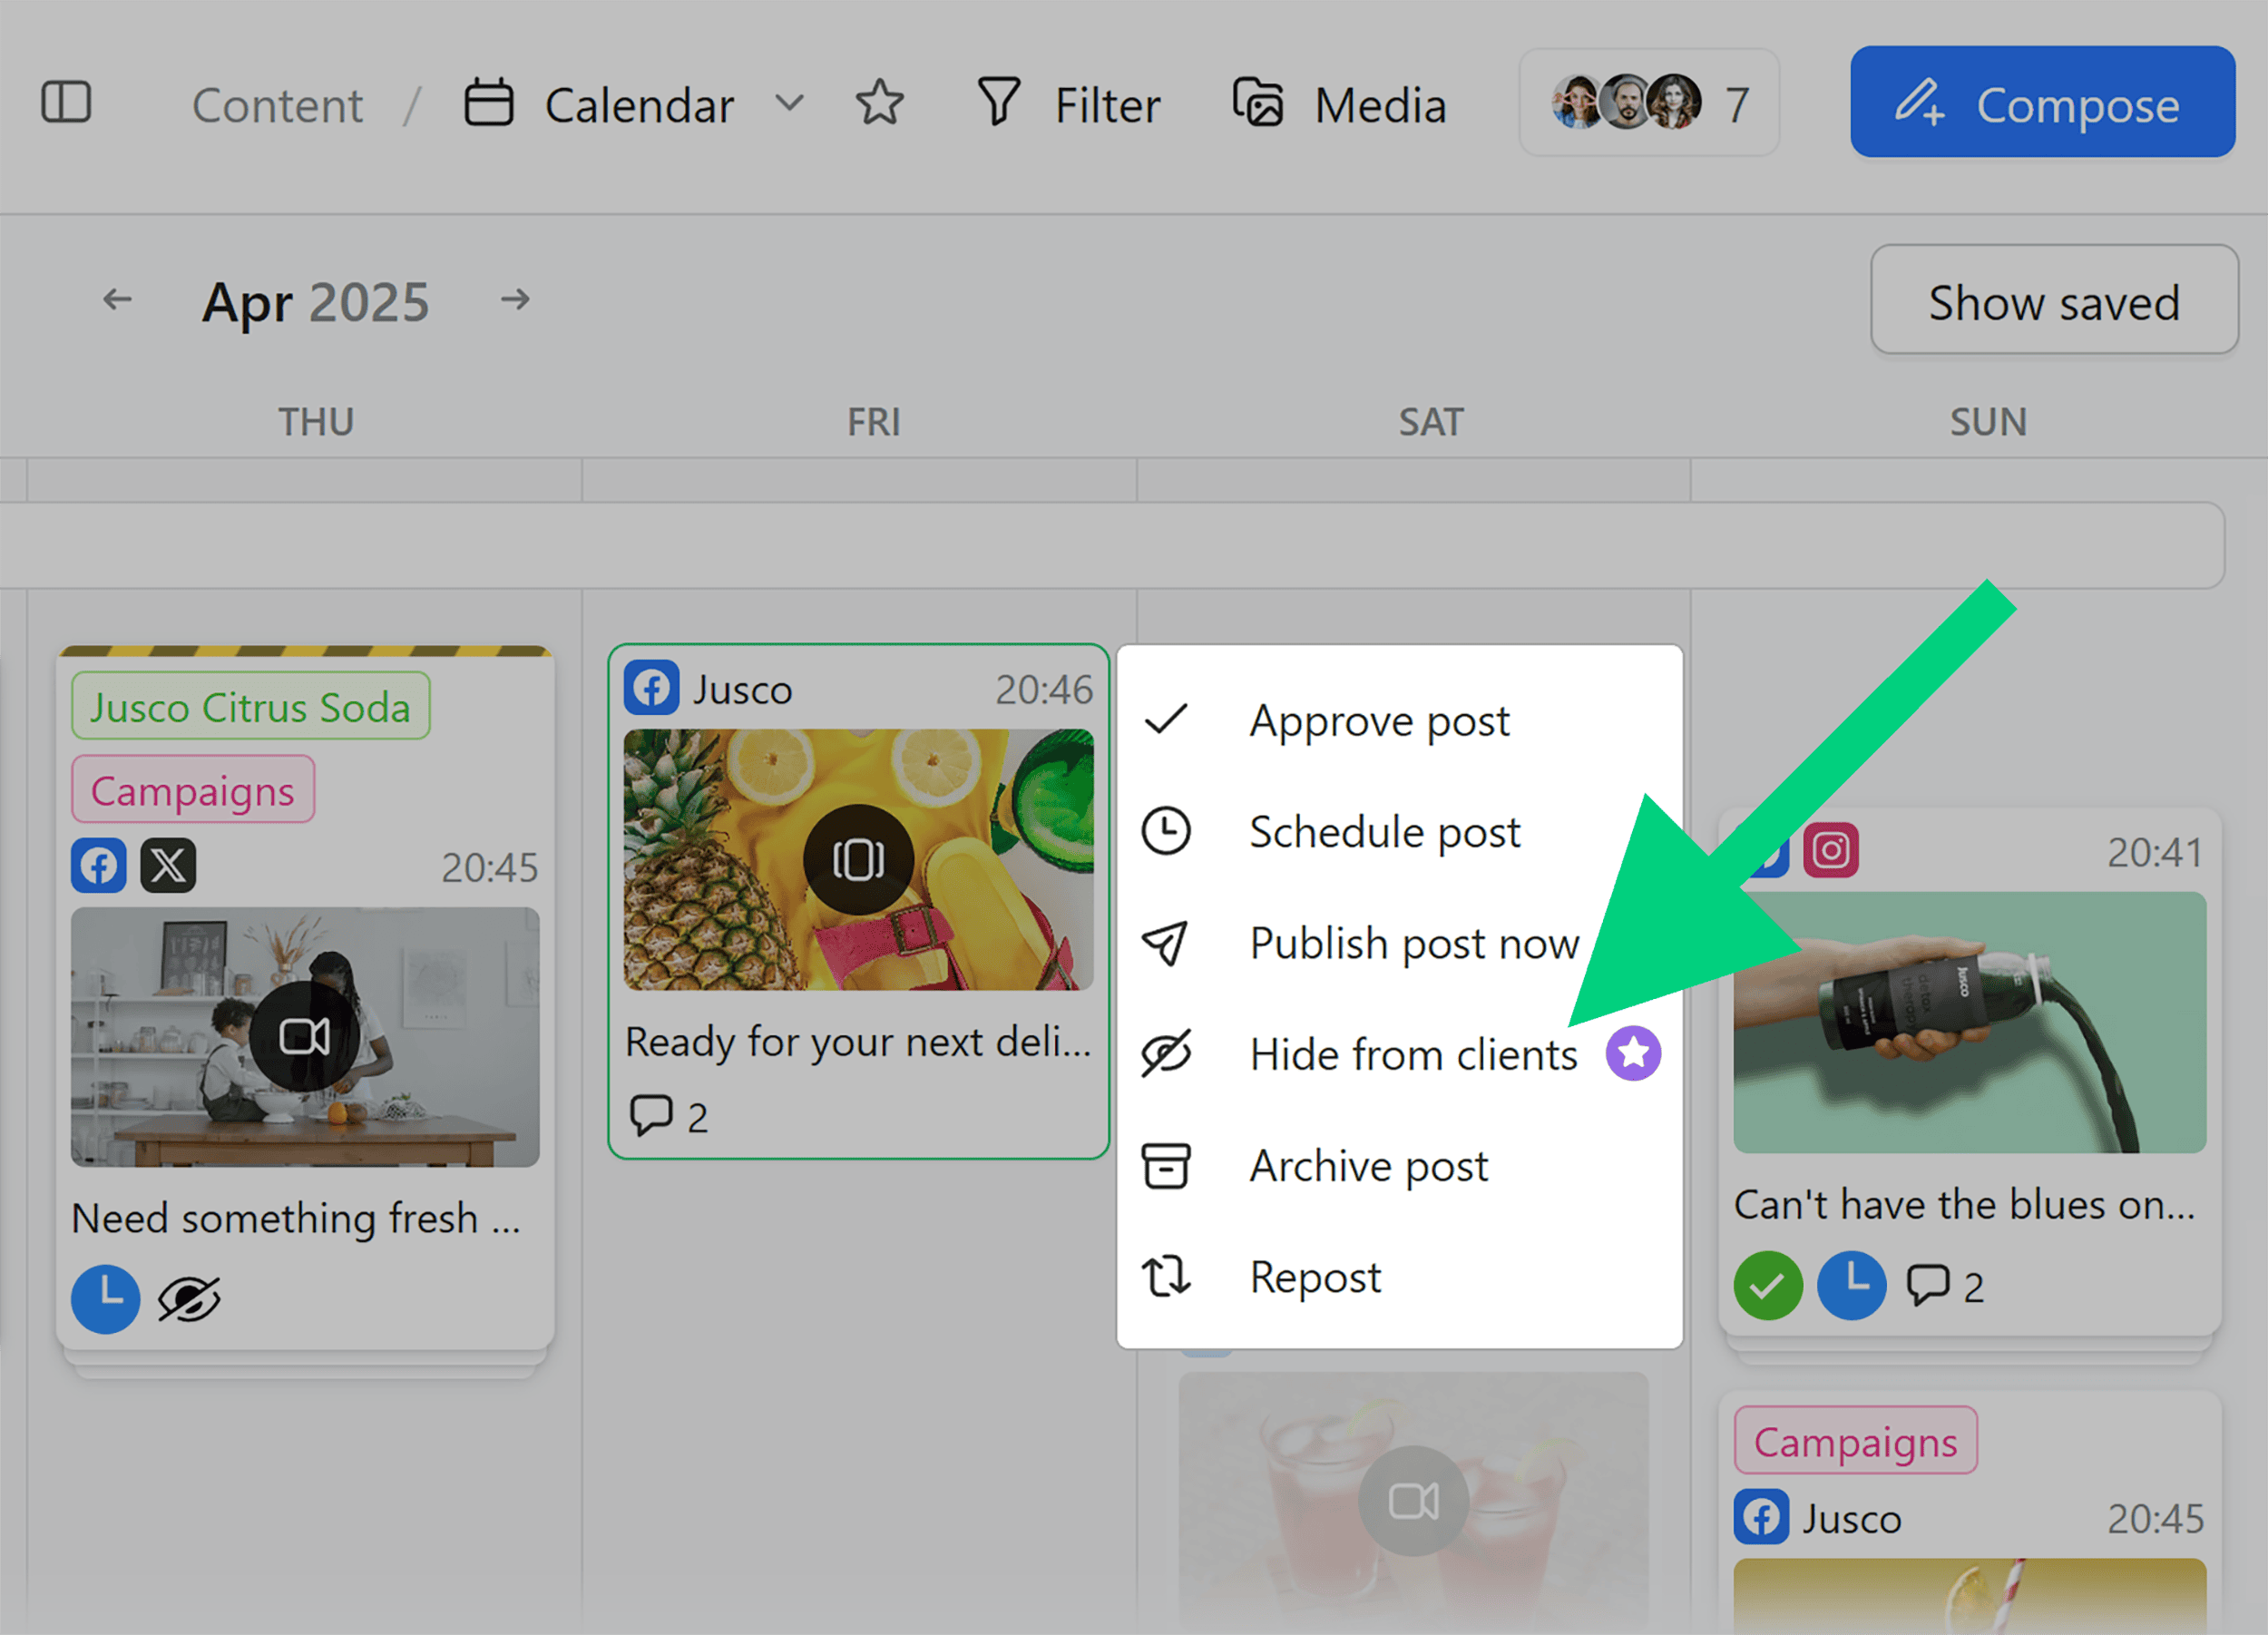Toggle the sidebar collapse icon
The width and height of the screenshot is (2268, 1635).
[67, 101]
